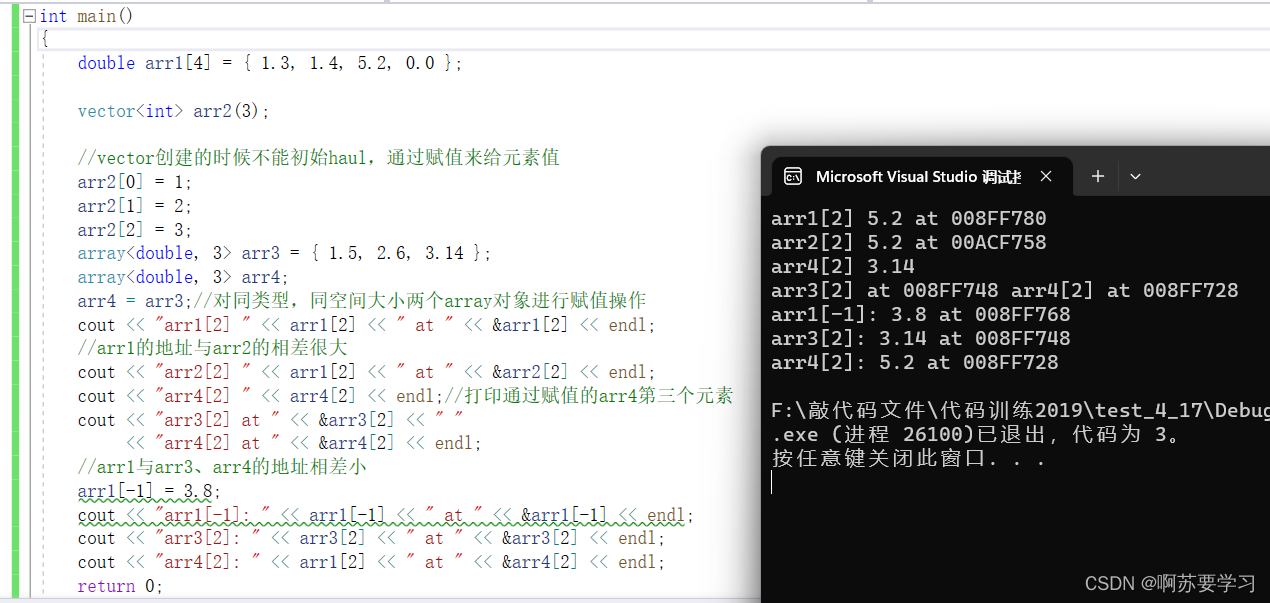
Task: Click the 按任意键关闭此窗口 console message
Action: pos(880,458)
